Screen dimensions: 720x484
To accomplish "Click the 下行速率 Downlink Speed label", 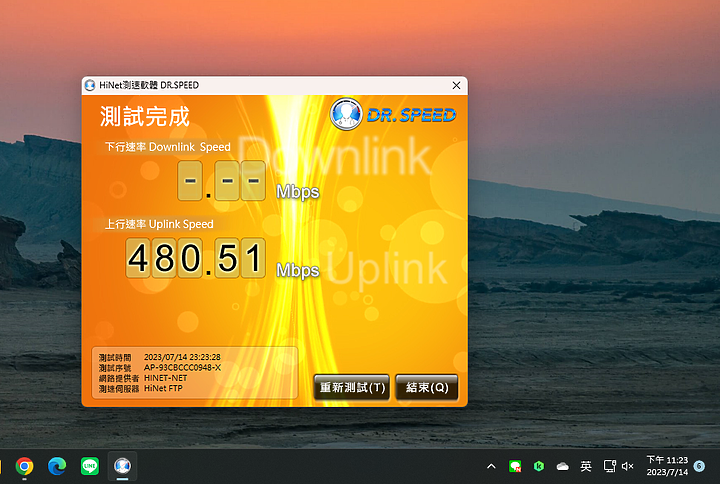I will click(x=168, y=147).
